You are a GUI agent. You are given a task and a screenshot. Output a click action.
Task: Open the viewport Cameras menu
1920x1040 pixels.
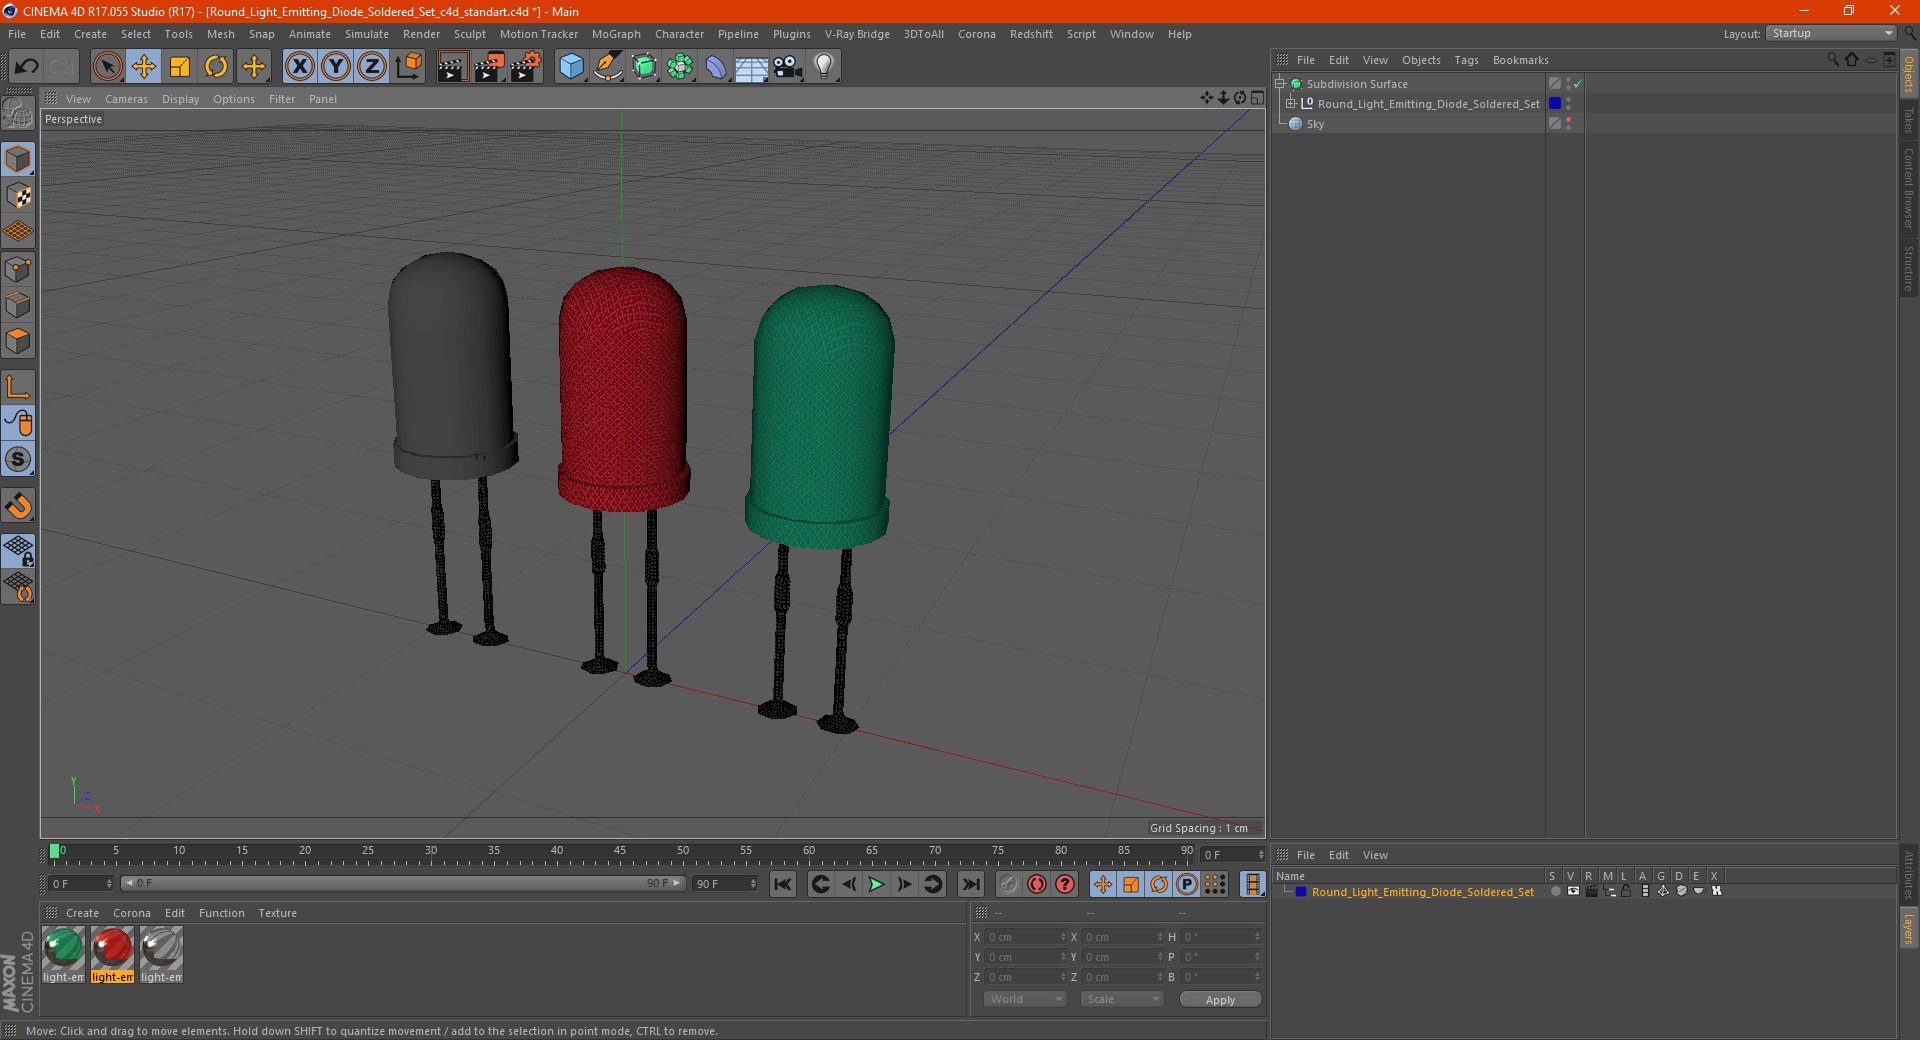[126, 99]
